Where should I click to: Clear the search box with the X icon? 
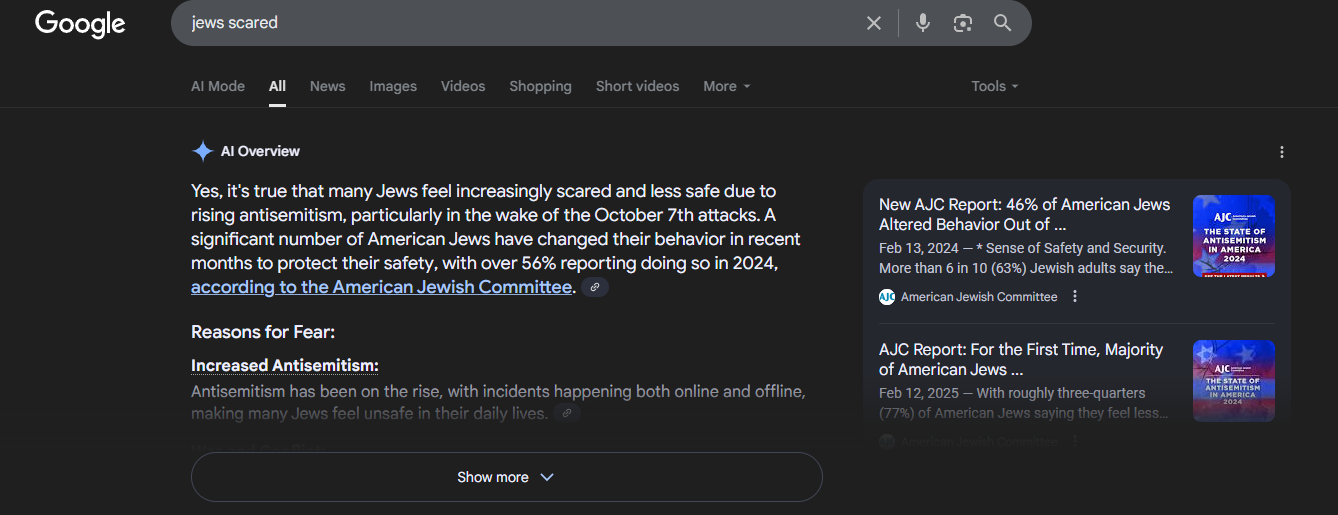[874, 23]
